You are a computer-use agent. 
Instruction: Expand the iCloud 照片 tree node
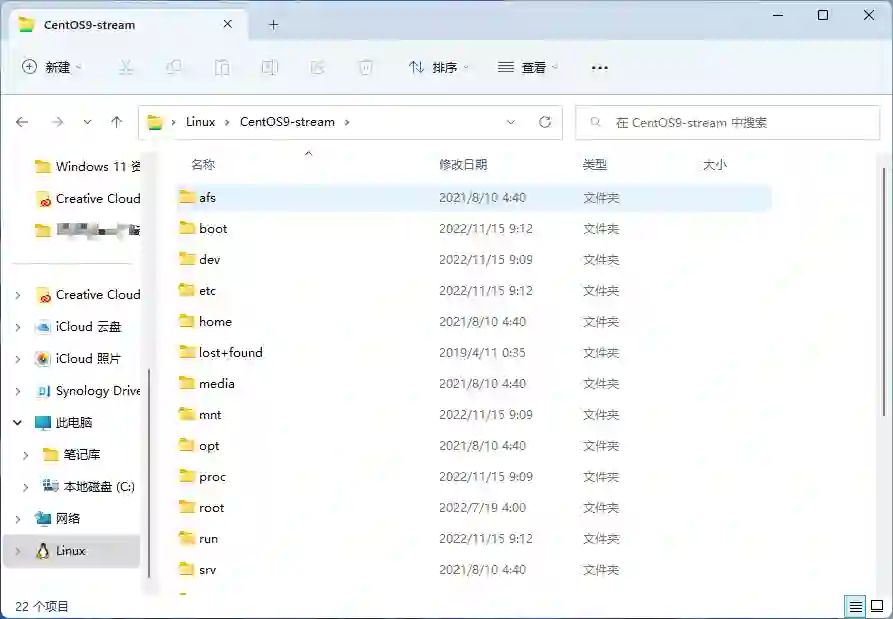(x=18, y=359)
